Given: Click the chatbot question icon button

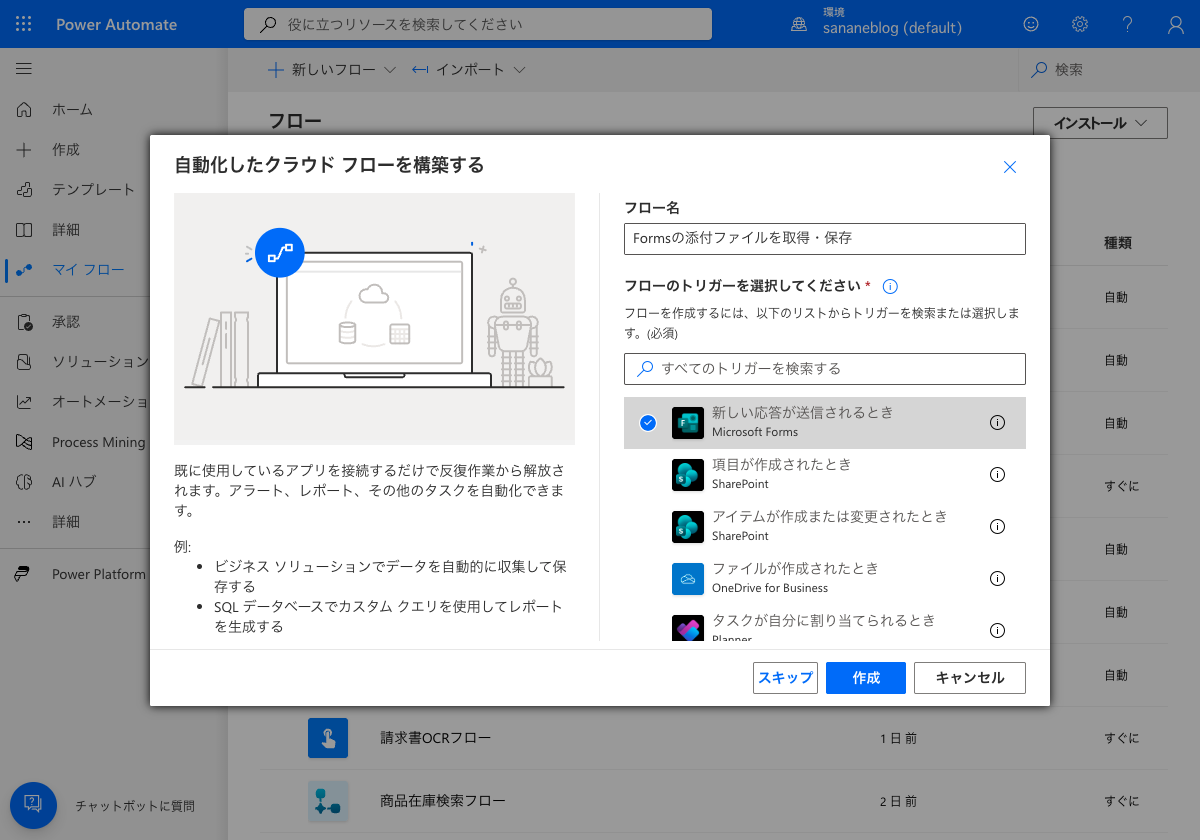Looking at the screenshot, I should pyautogui.click(x=33, y=804).
